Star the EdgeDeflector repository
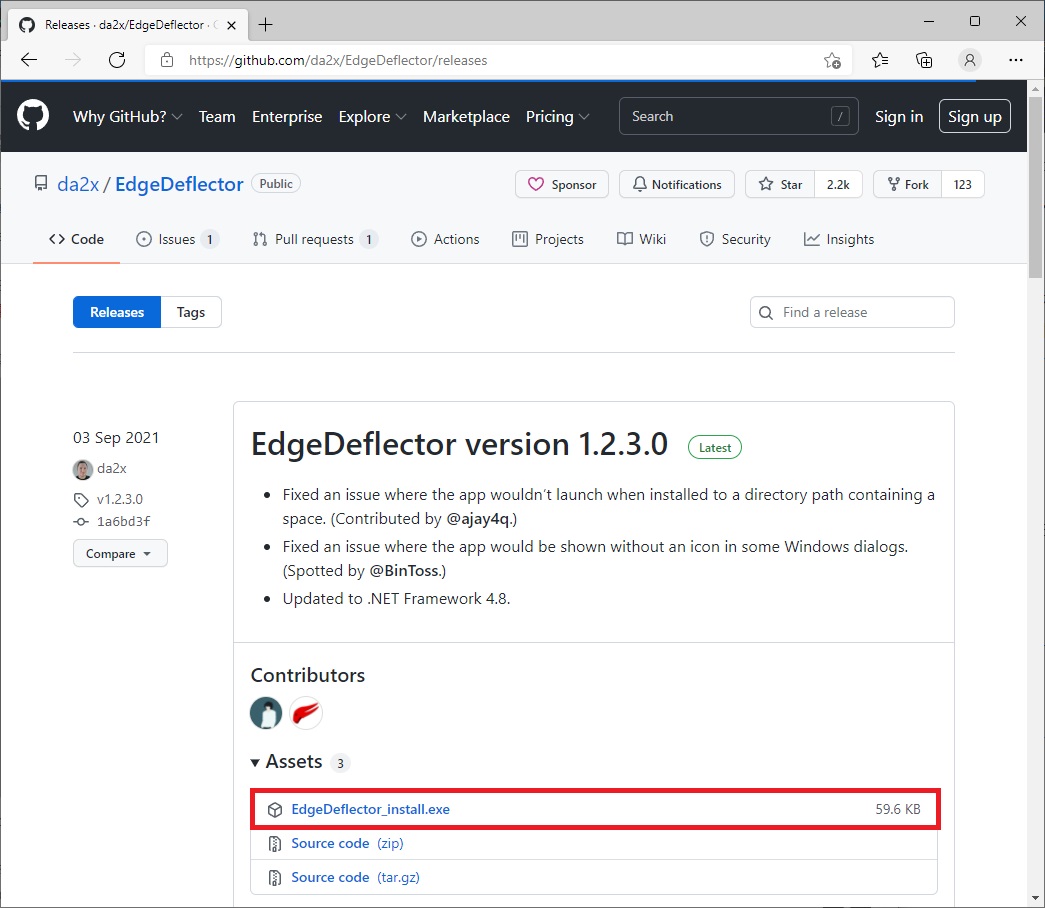This screenshot has width=1045, height=908. coord(780,185)
